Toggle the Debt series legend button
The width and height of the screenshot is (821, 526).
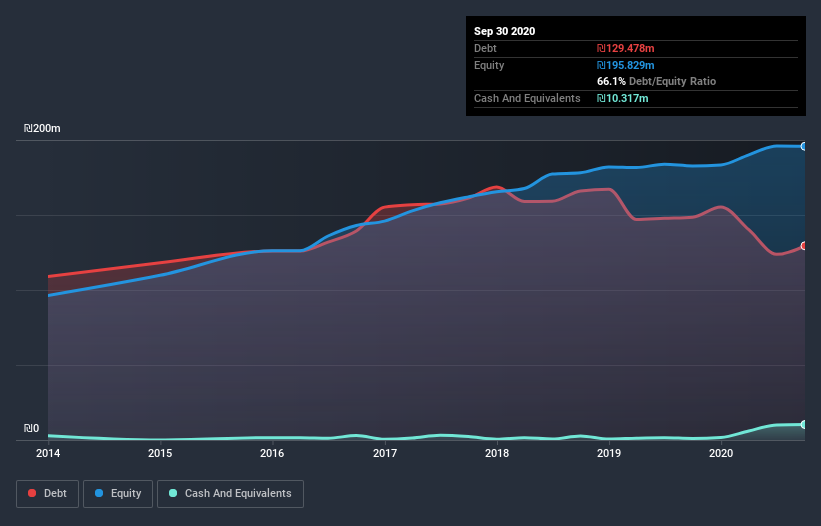click(x=47, y=494)
